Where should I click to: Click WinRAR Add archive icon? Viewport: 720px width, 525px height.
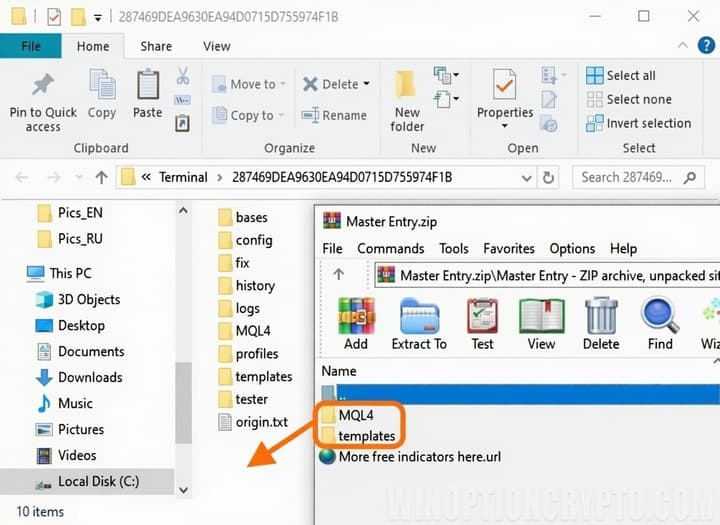pos(356,316)
